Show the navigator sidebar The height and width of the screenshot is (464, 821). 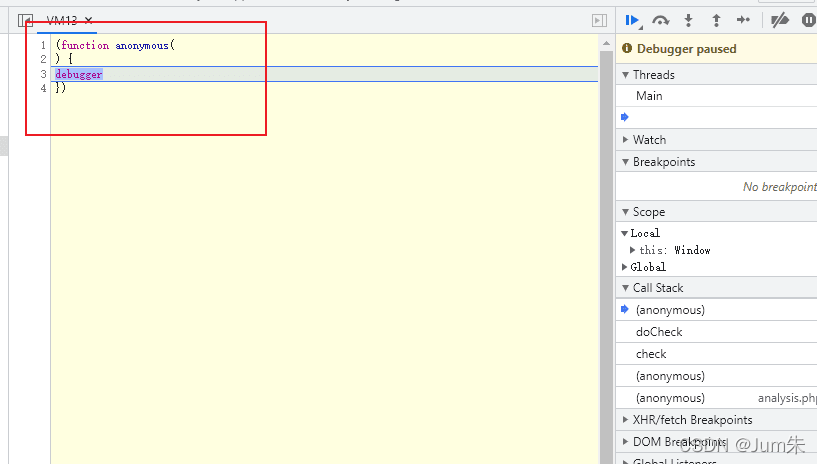(25, 20)
